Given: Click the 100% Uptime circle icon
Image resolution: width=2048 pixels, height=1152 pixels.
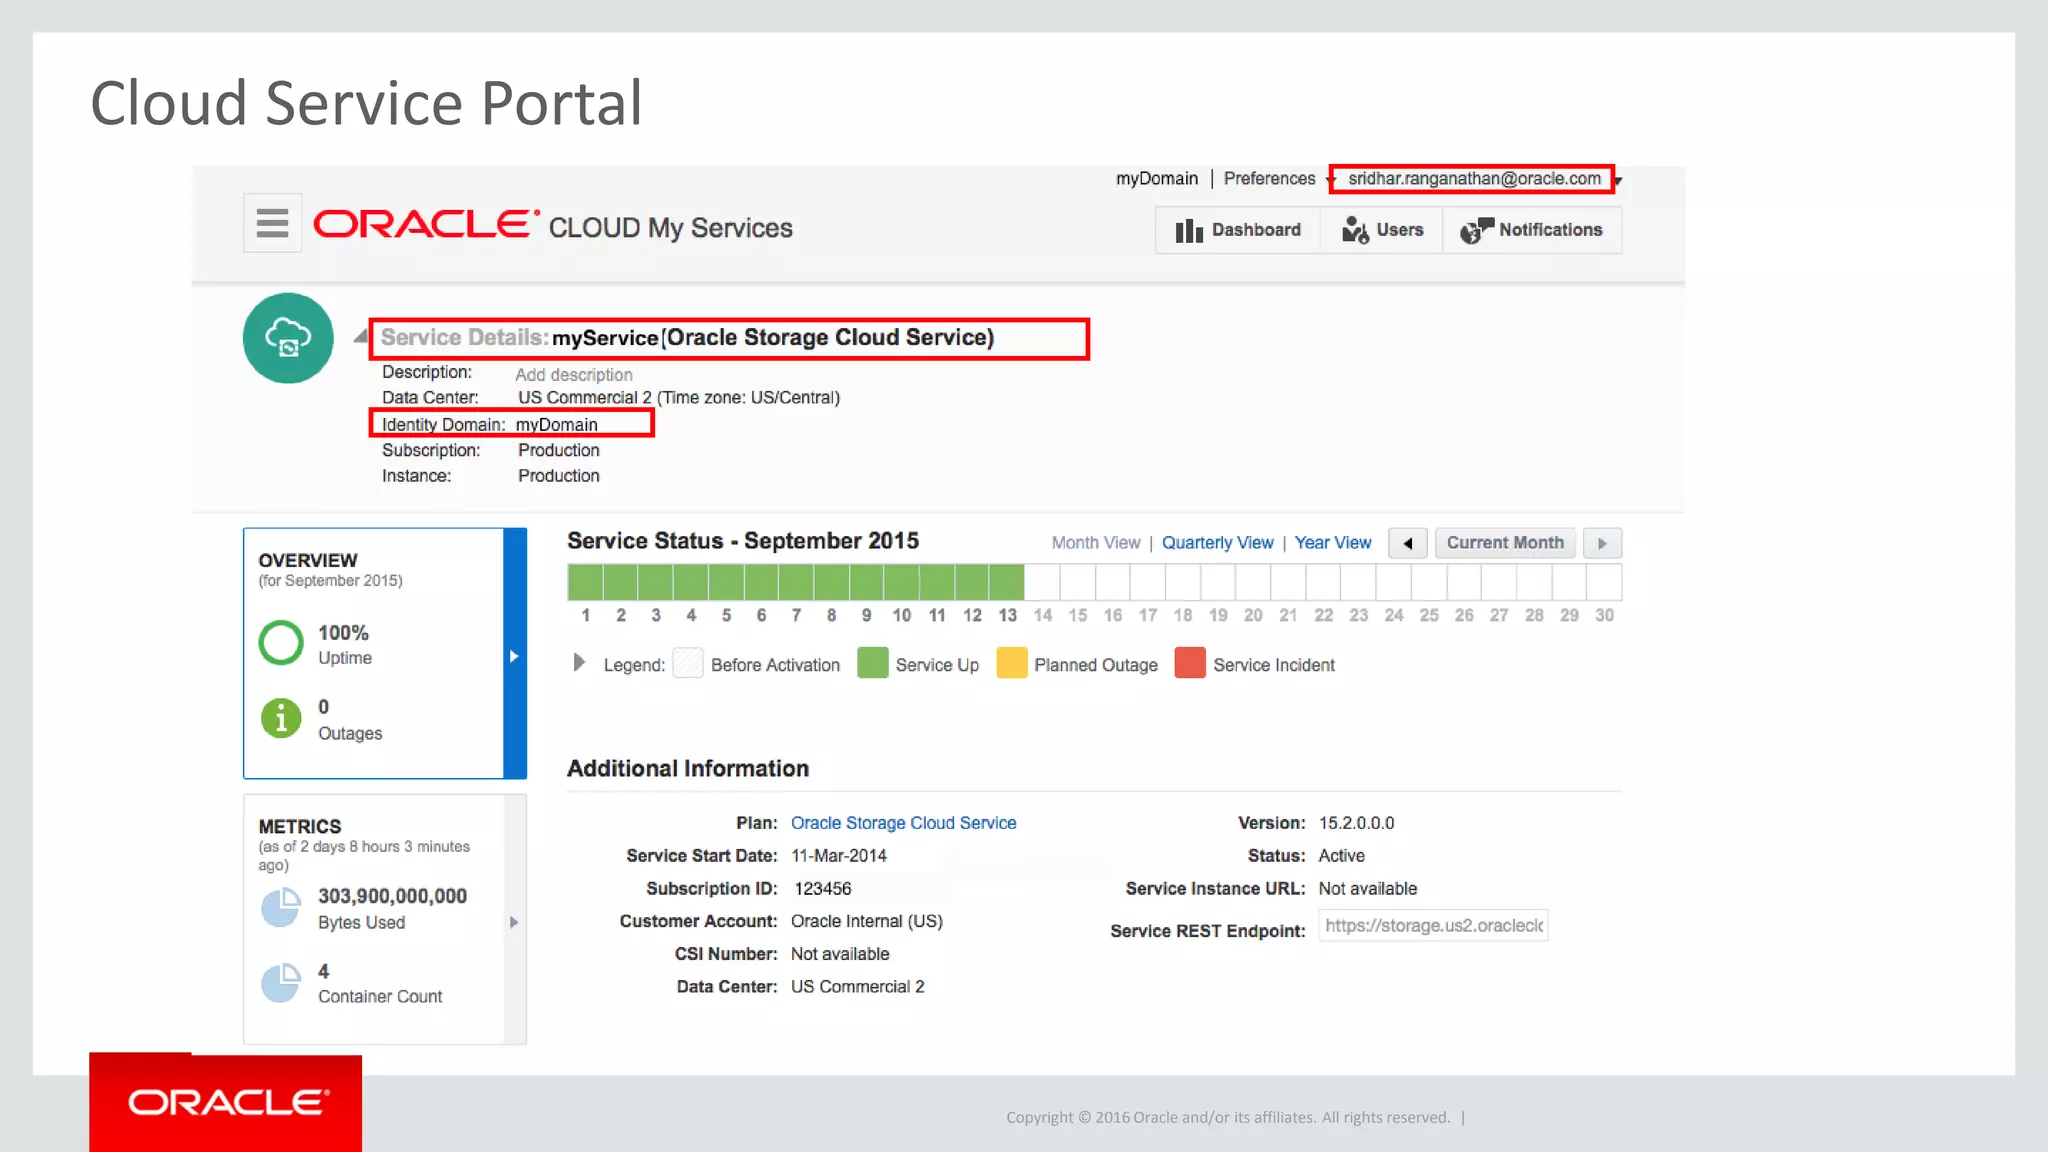Looking at the screenshot, I should point(281,643).
